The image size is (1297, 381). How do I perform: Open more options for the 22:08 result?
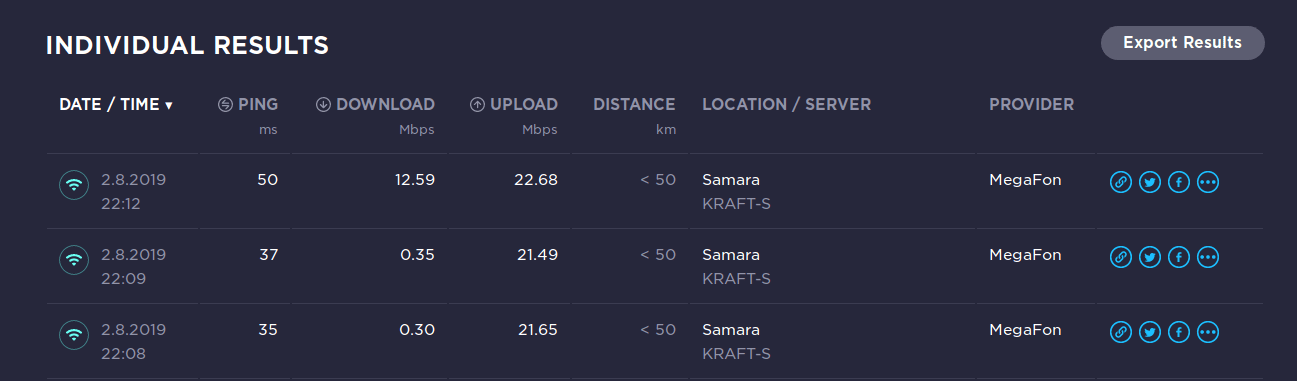coord(1208,332)
